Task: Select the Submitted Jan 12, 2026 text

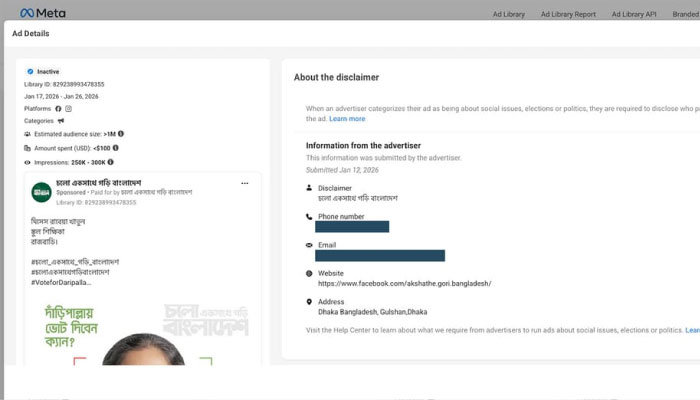Action: click(342, 170)
